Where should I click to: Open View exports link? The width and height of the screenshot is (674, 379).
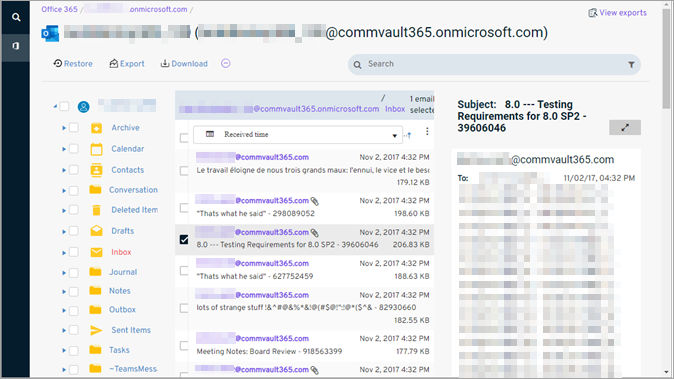(x=618, y=13)
